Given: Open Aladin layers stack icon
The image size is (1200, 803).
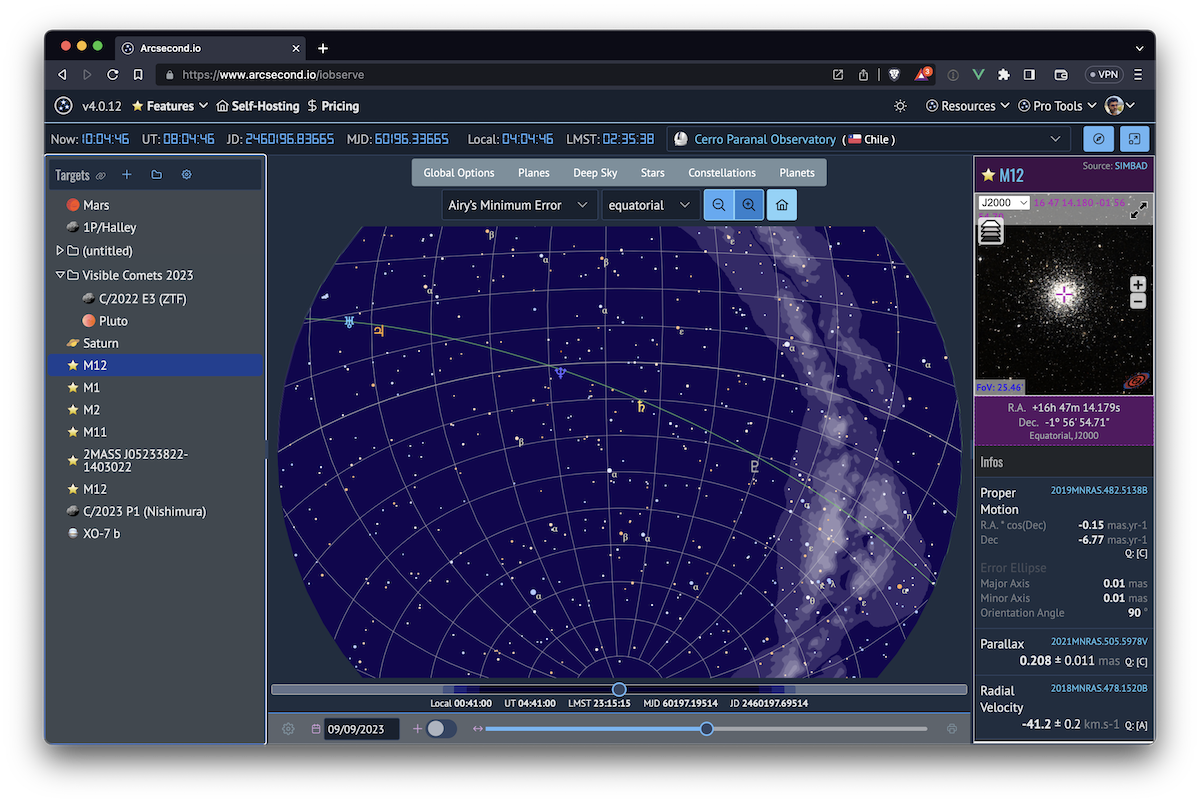Looking at the screenshot, I should pyautogui.click(x=990, y=231).
